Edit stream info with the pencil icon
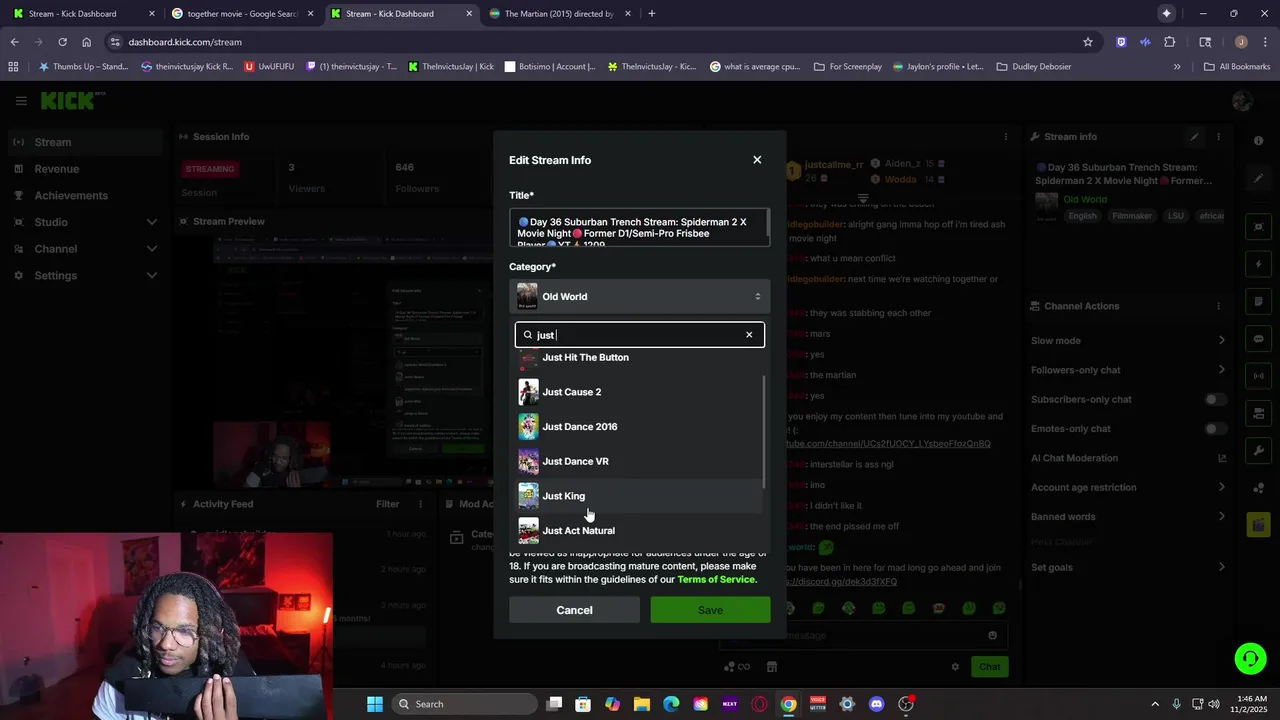The height and width of the screenshot is (720, 1280). point(1194,137)
